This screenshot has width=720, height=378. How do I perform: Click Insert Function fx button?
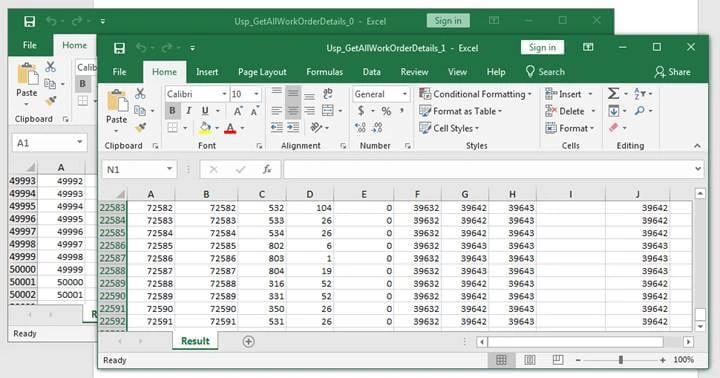[267, 169]
